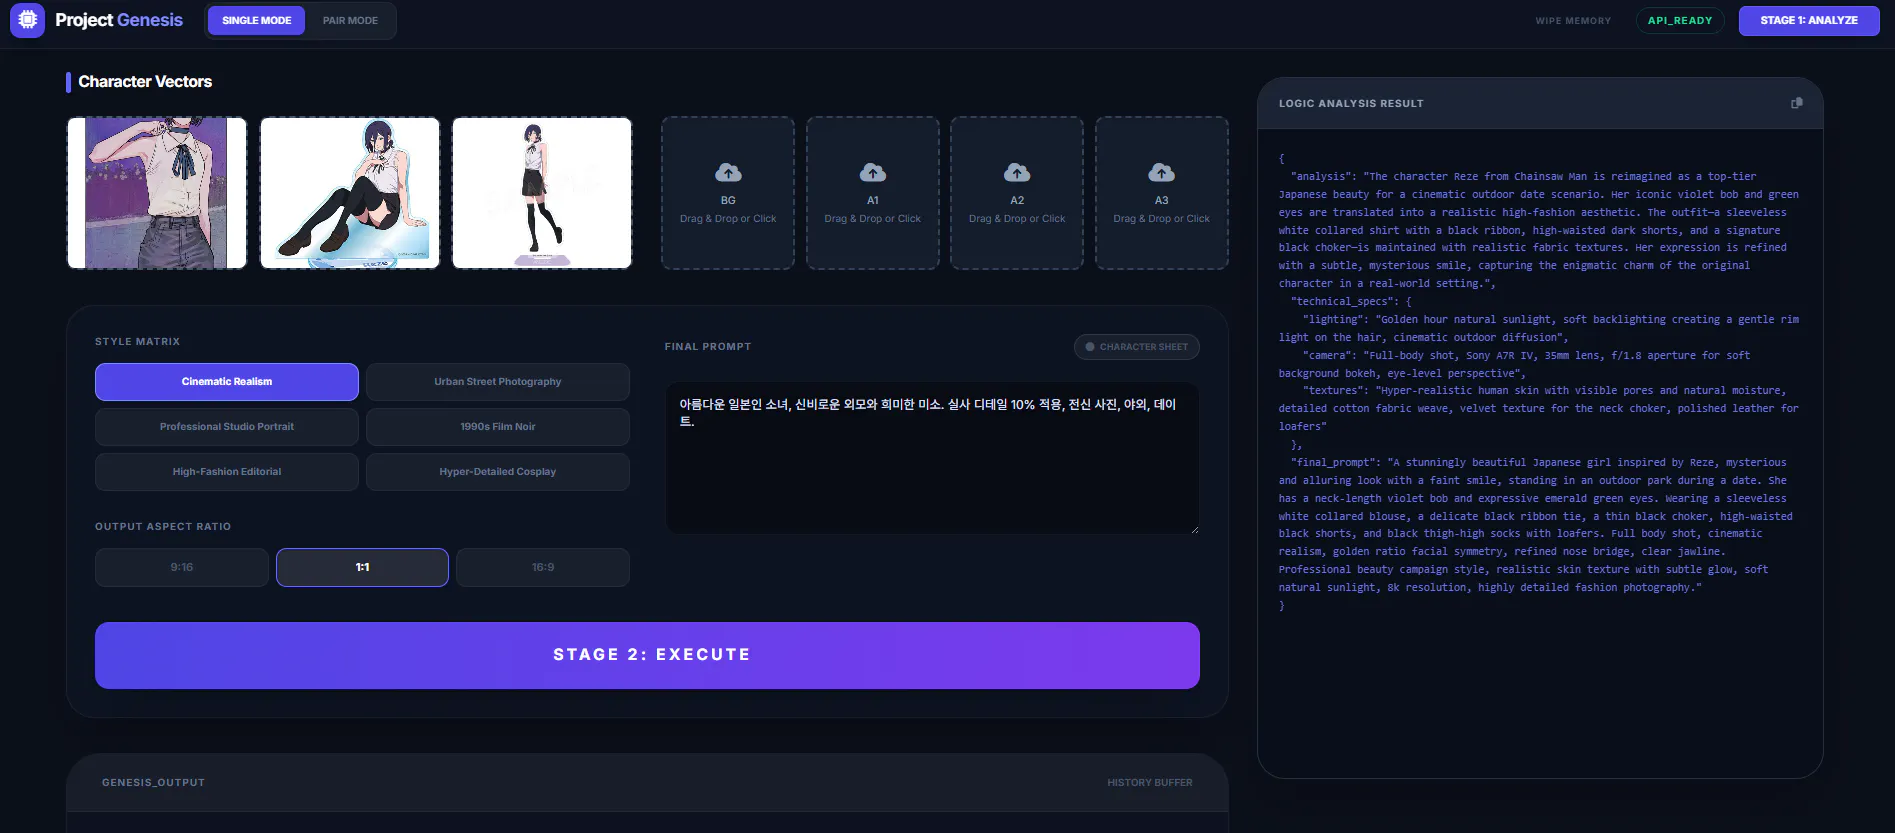
Task: Select the Cinematic Realism style
Action: pos(227,382)
